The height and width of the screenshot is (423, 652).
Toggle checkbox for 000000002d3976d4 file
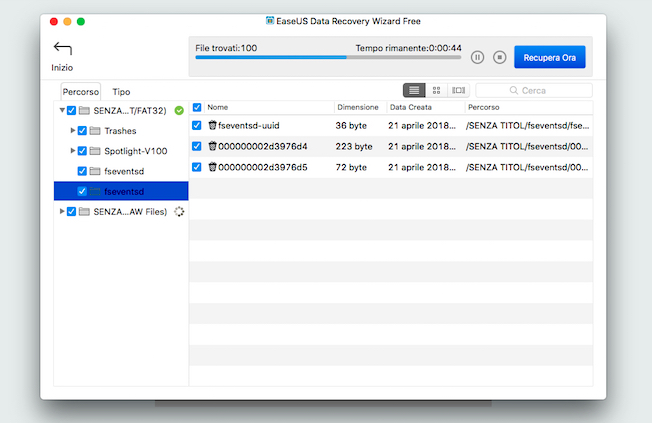[x=197, y=146]
